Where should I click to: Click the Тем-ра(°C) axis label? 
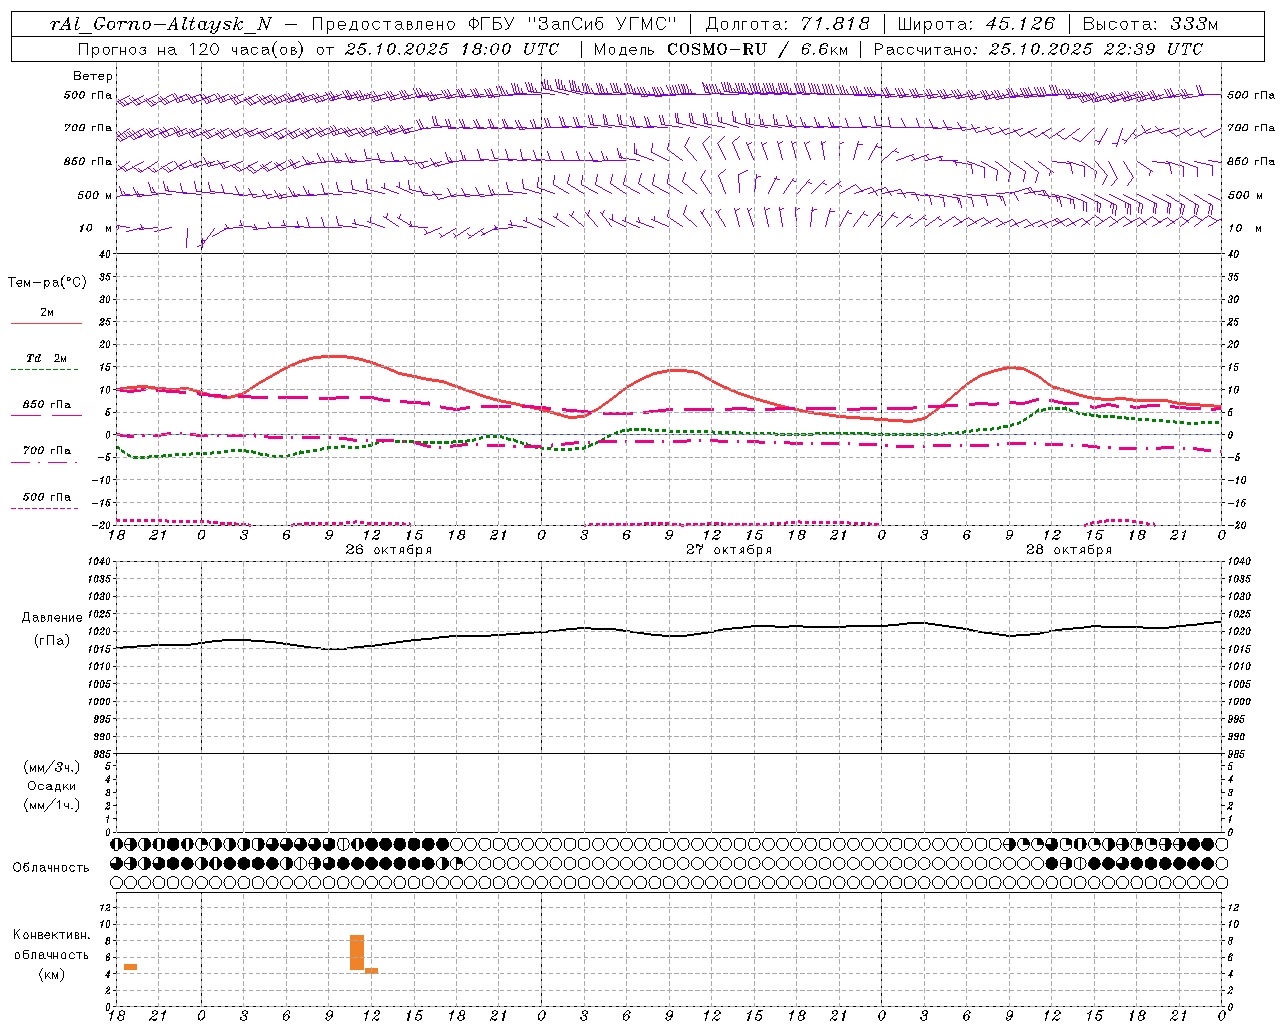[47, 283]
